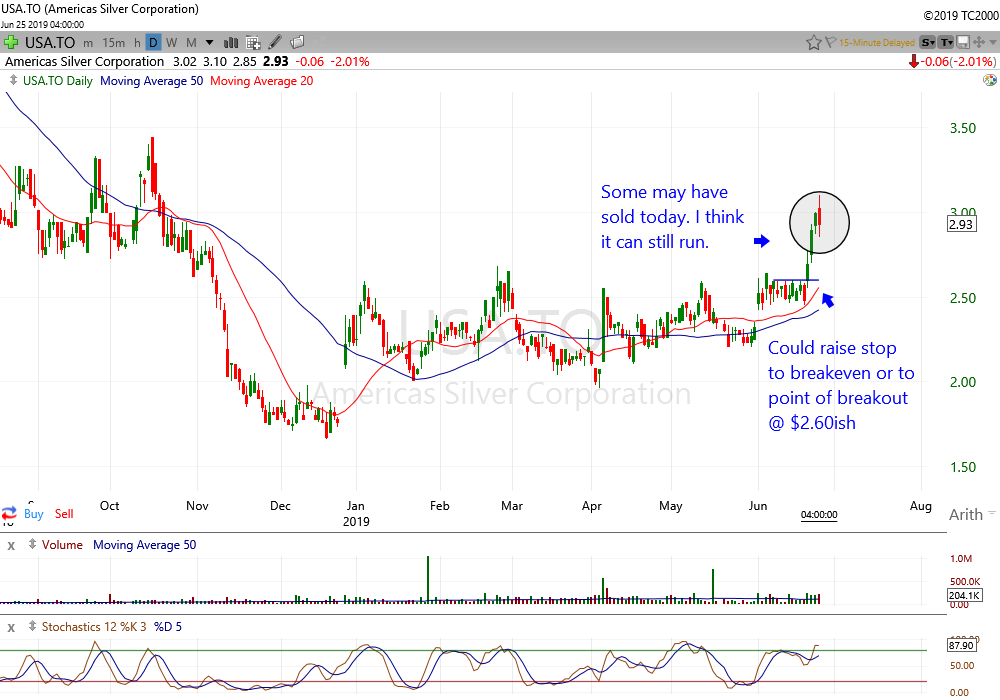1000x700 pixels.
Task: Click the -2.01% change in quote line
Action: point(350,62)
